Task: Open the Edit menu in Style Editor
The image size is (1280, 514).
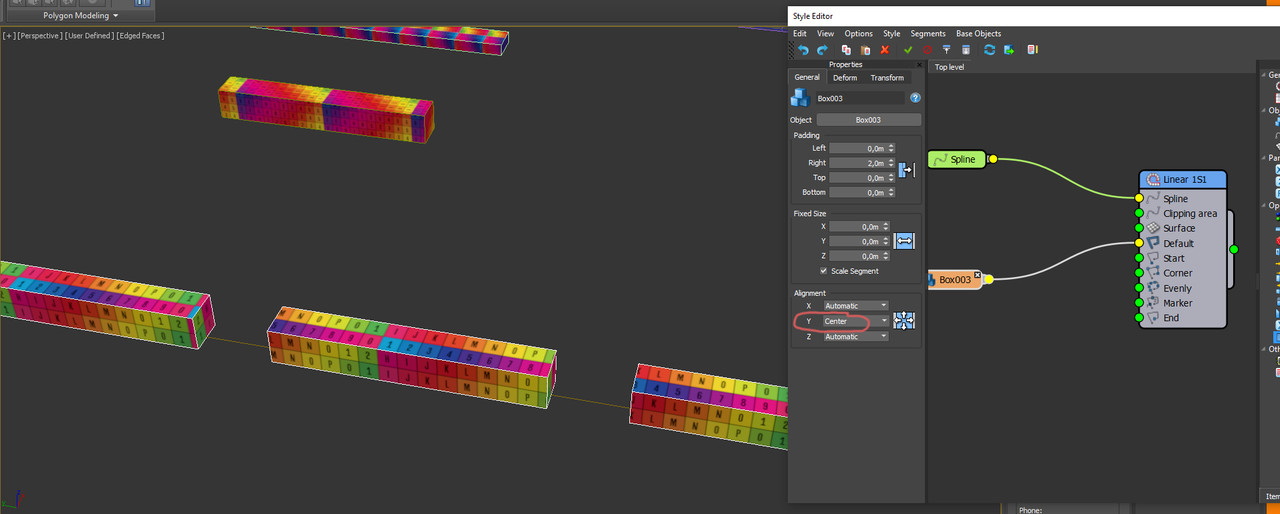Action: [x=800, y=34]
